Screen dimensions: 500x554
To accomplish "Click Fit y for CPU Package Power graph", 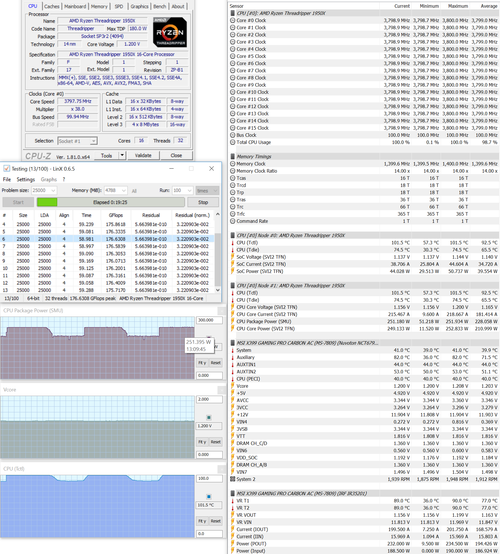I will [x=202, y=363].
